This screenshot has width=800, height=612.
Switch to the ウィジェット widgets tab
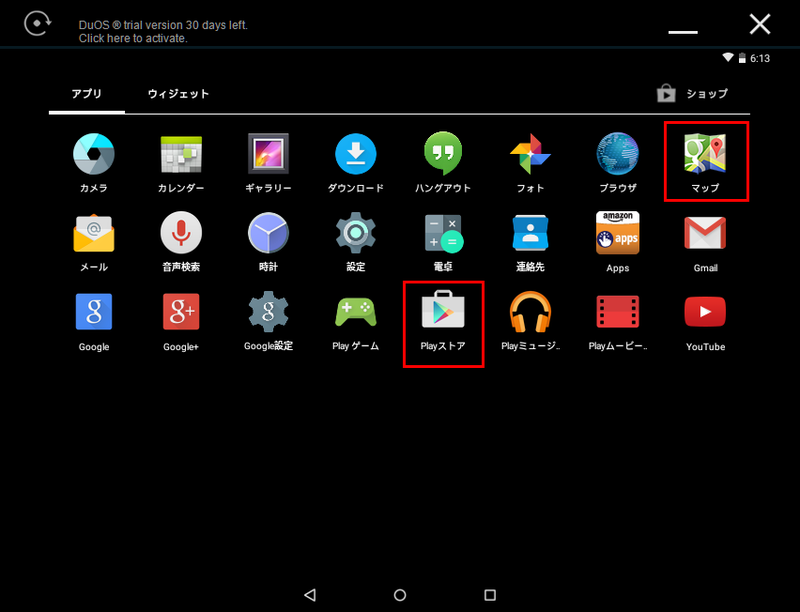click(178, 94)
